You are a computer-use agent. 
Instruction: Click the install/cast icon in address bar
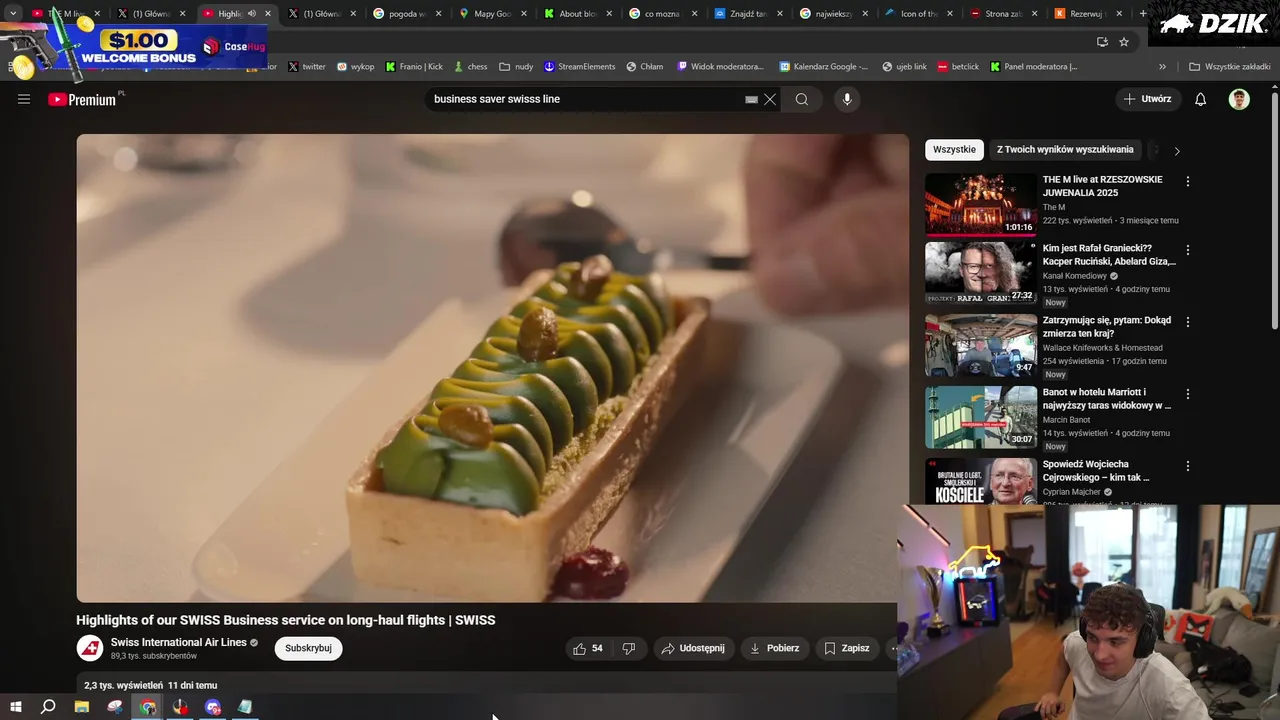(1102, 42)
